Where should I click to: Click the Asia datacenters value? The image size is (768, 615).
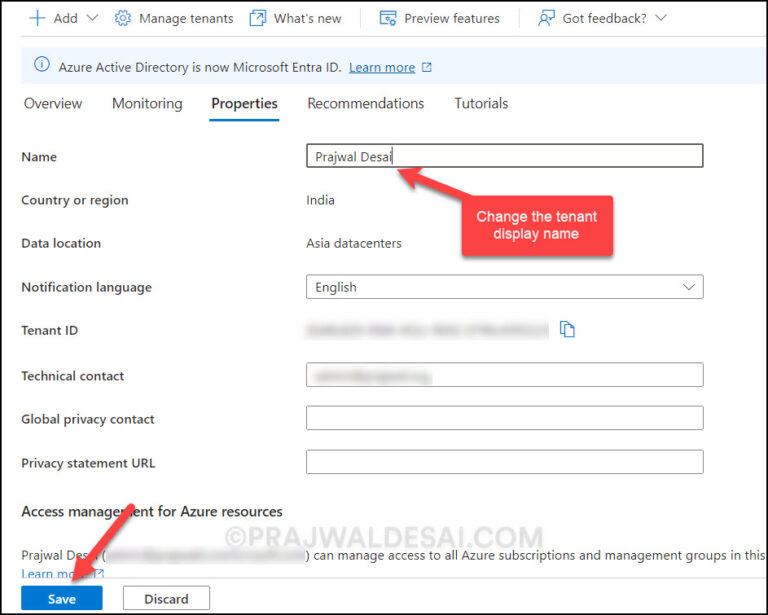click(x=354, y=243)
